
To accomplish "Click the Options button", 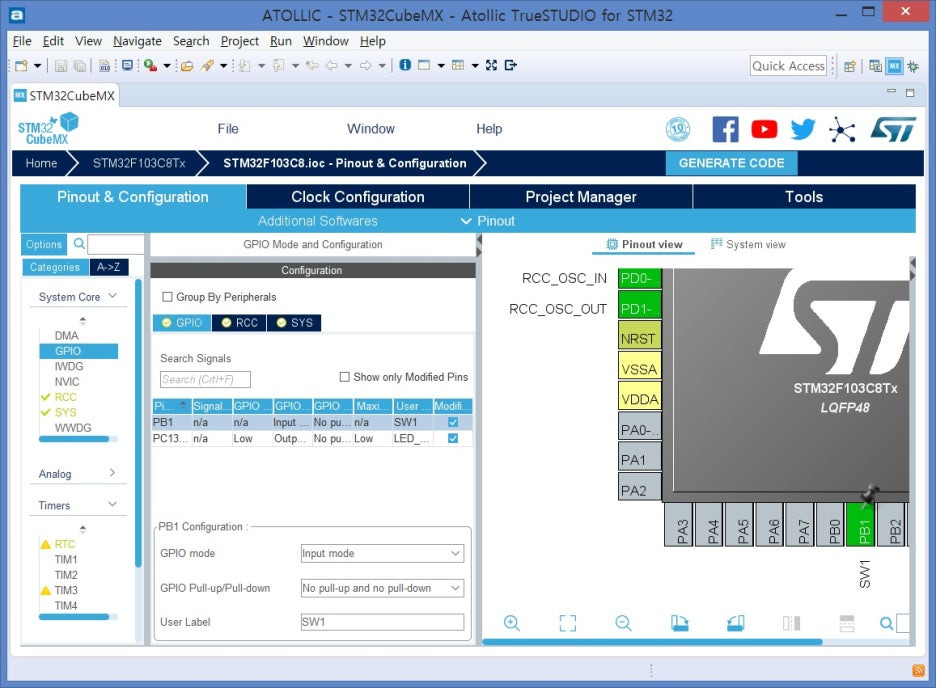I will click(44, 244).
